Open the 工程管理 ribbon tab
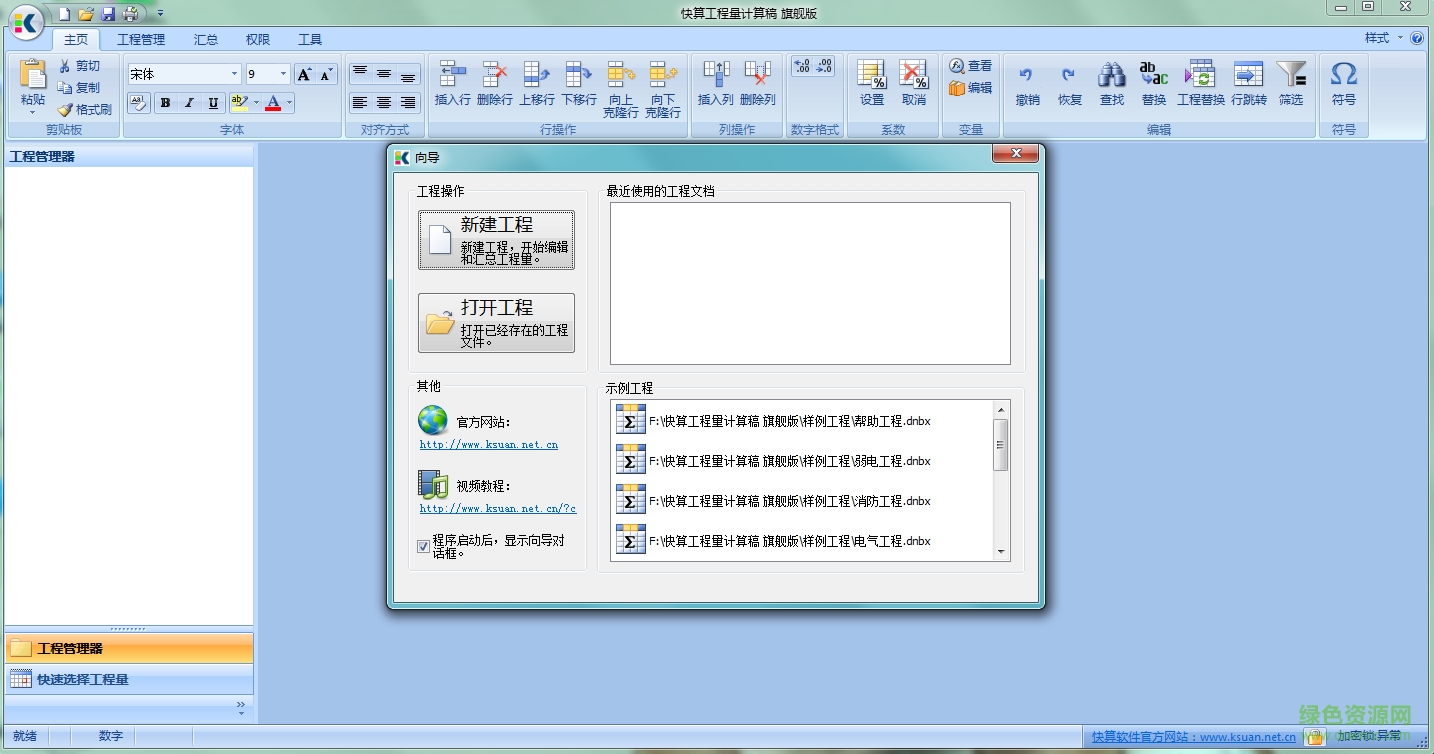This screenshot has width=1434, height=754. pyautogui.click(x=141, y=40)
